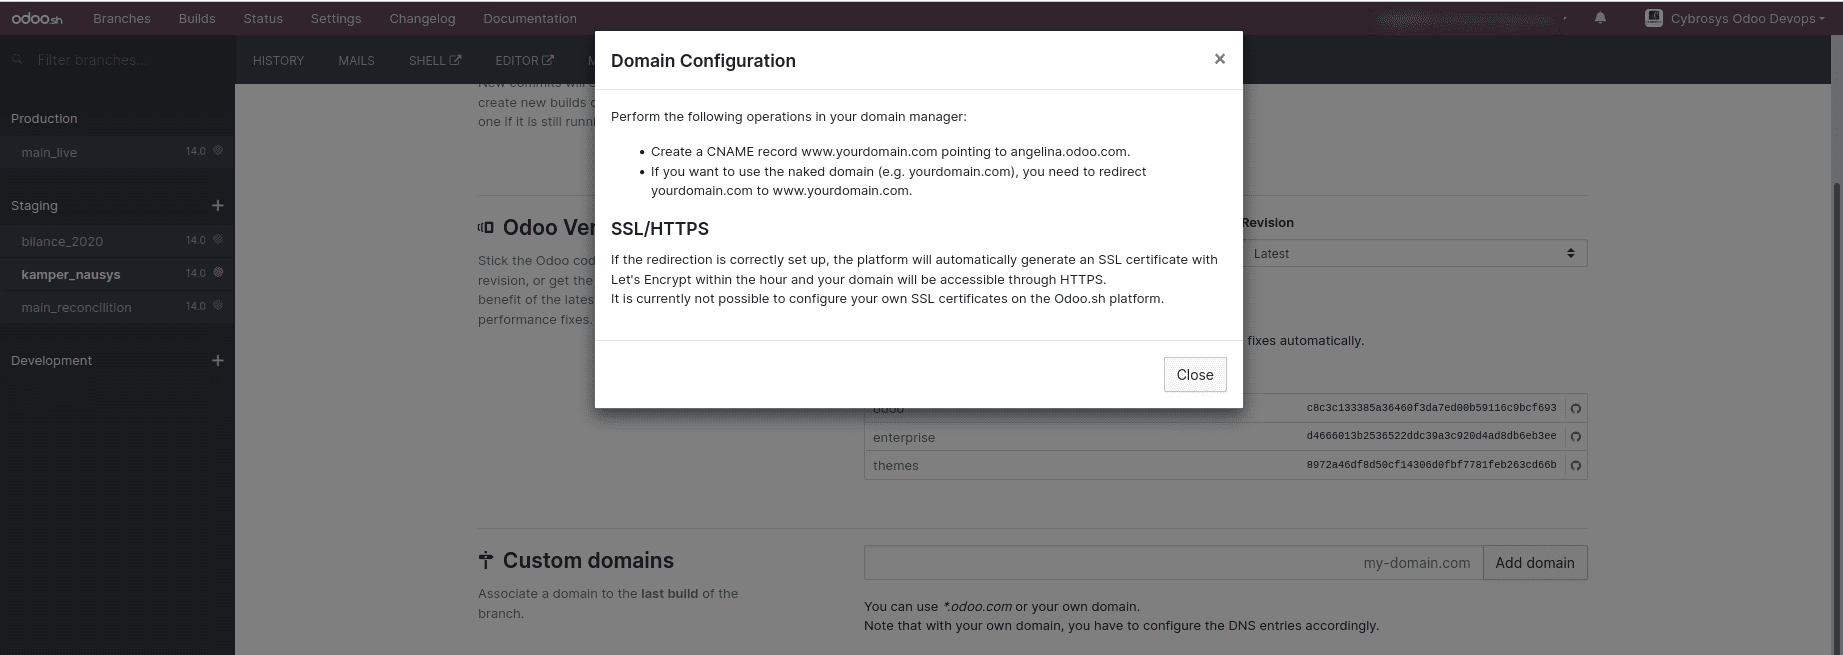
Task: Open the SHELL tab
Action: (435, 61)
